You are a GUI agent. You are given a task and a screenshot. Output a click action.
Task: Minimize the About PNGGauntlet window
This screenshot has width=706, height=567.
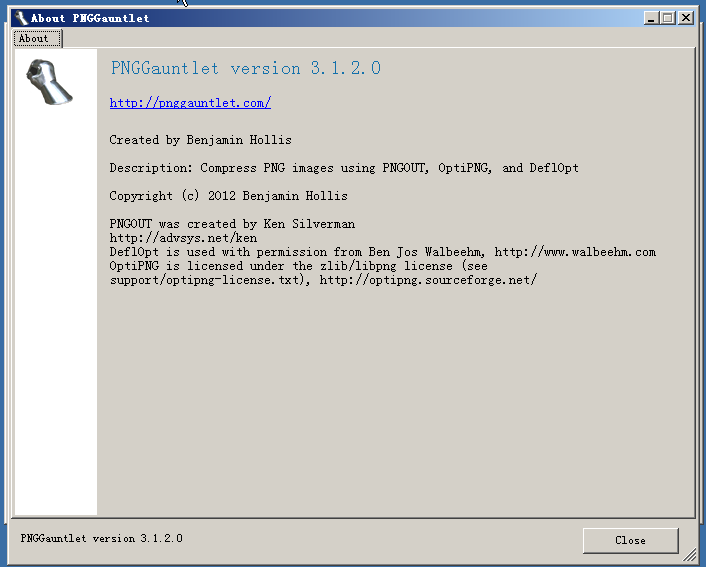pos(651,18)
